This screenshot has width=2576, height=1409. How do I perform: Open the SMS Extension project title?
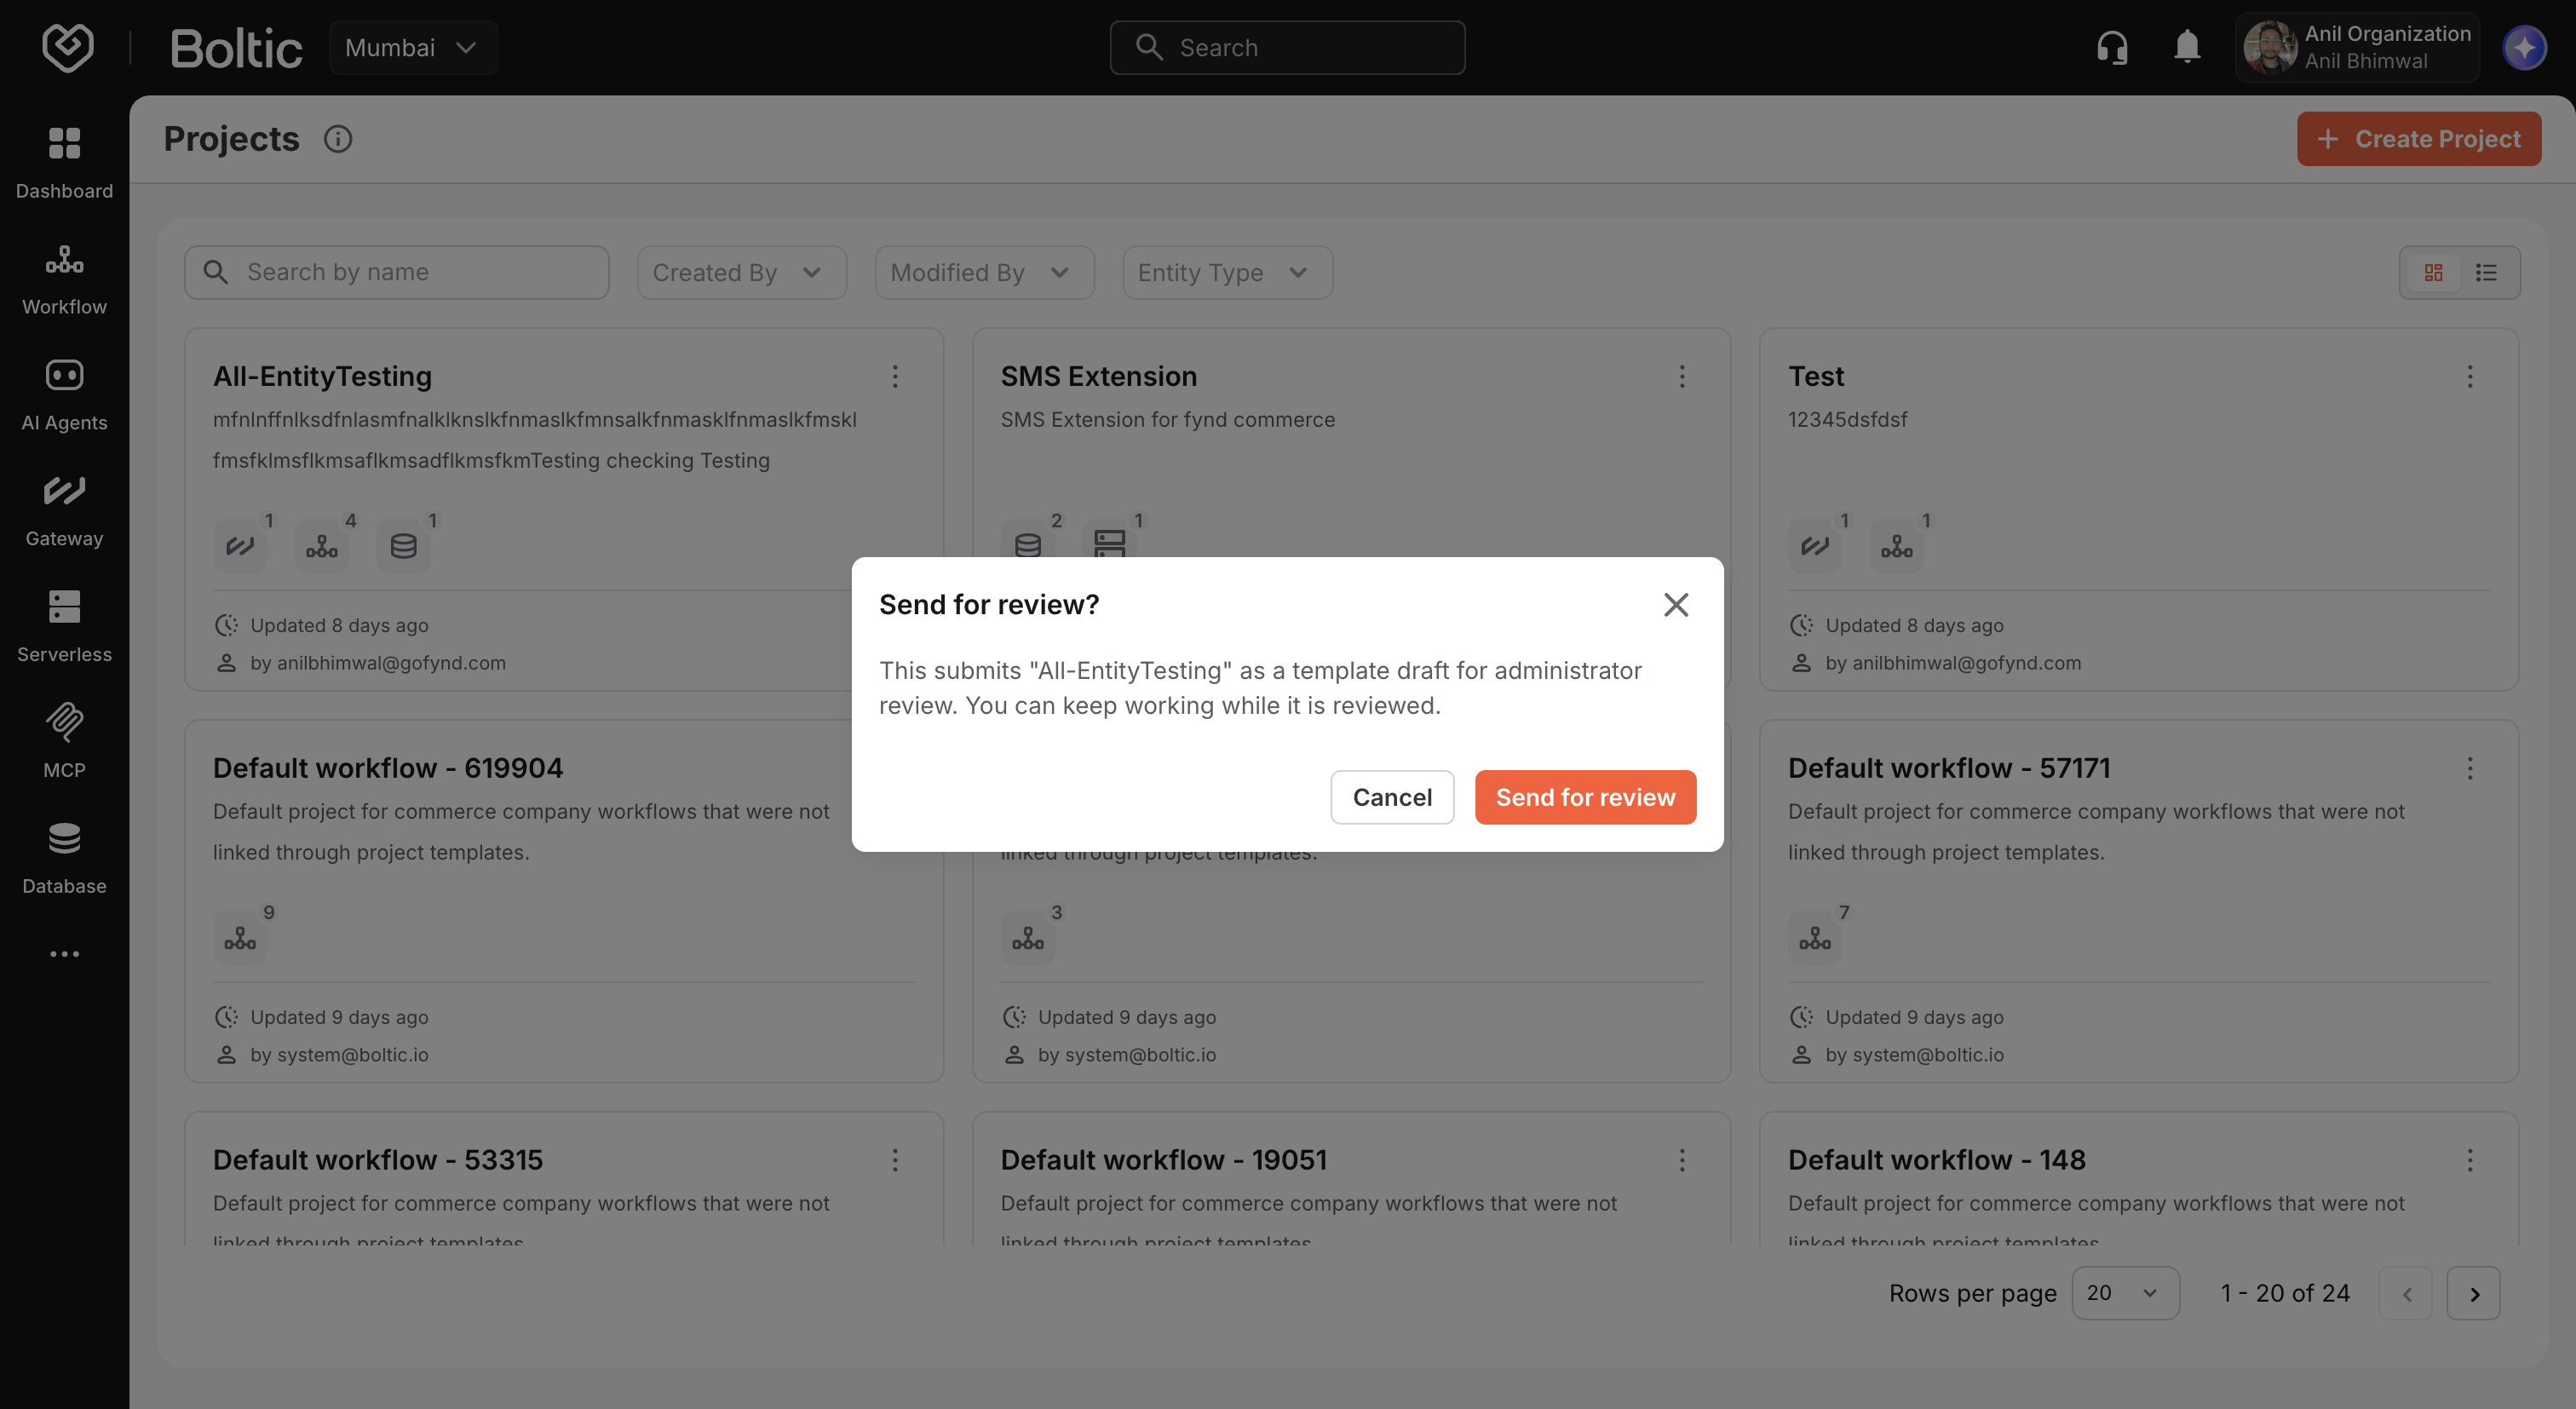tap(1098, 376)
